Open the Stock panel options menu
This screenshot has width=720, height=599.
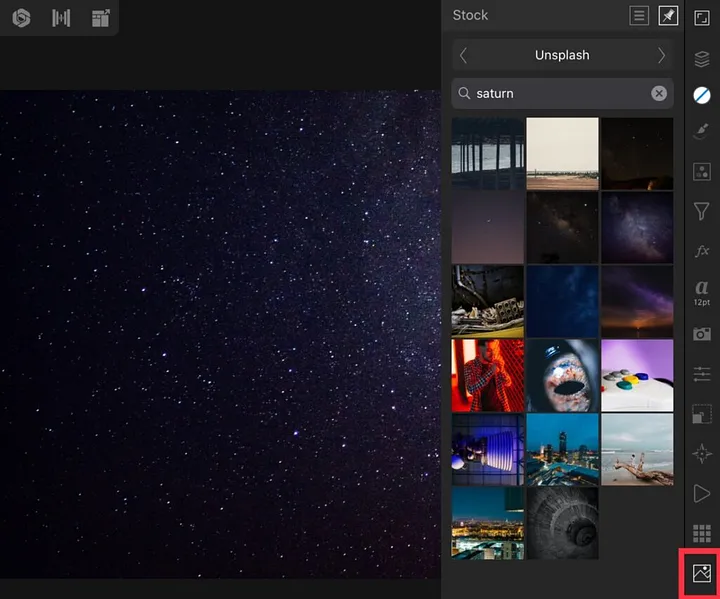(639, 16)
